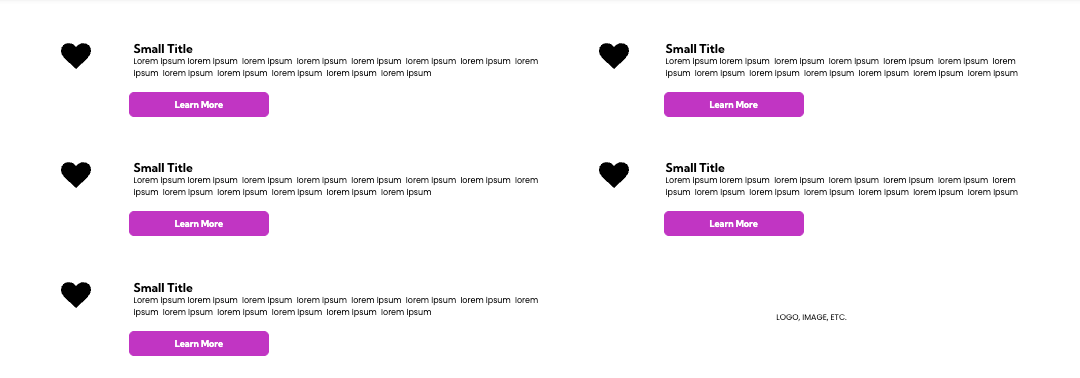Viewport: 1080px width, 378px height.
Task: Click the lorem ipsum paragraph in the bottom-left block
Action: click(336, 306)
